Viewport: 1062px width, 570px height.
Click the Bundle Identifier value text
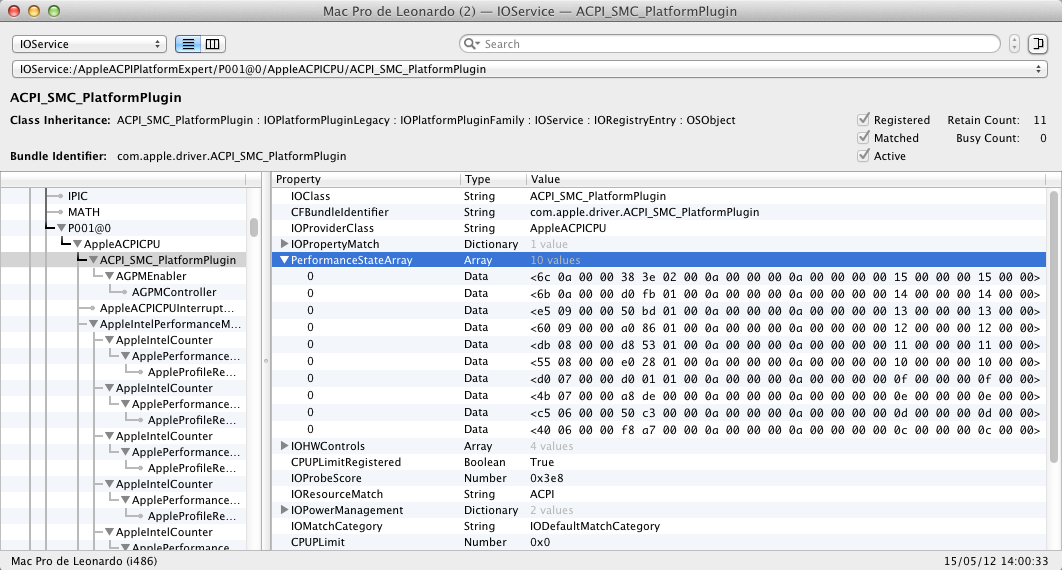coord(232,156)
